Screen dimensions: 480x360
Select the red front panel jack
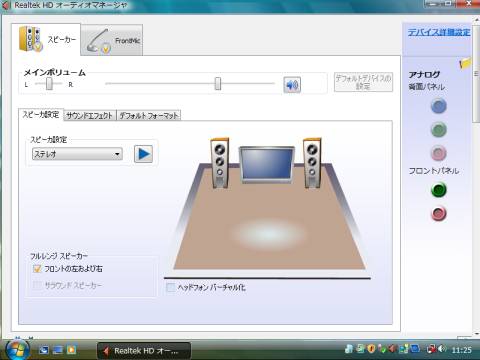[438, 214]
